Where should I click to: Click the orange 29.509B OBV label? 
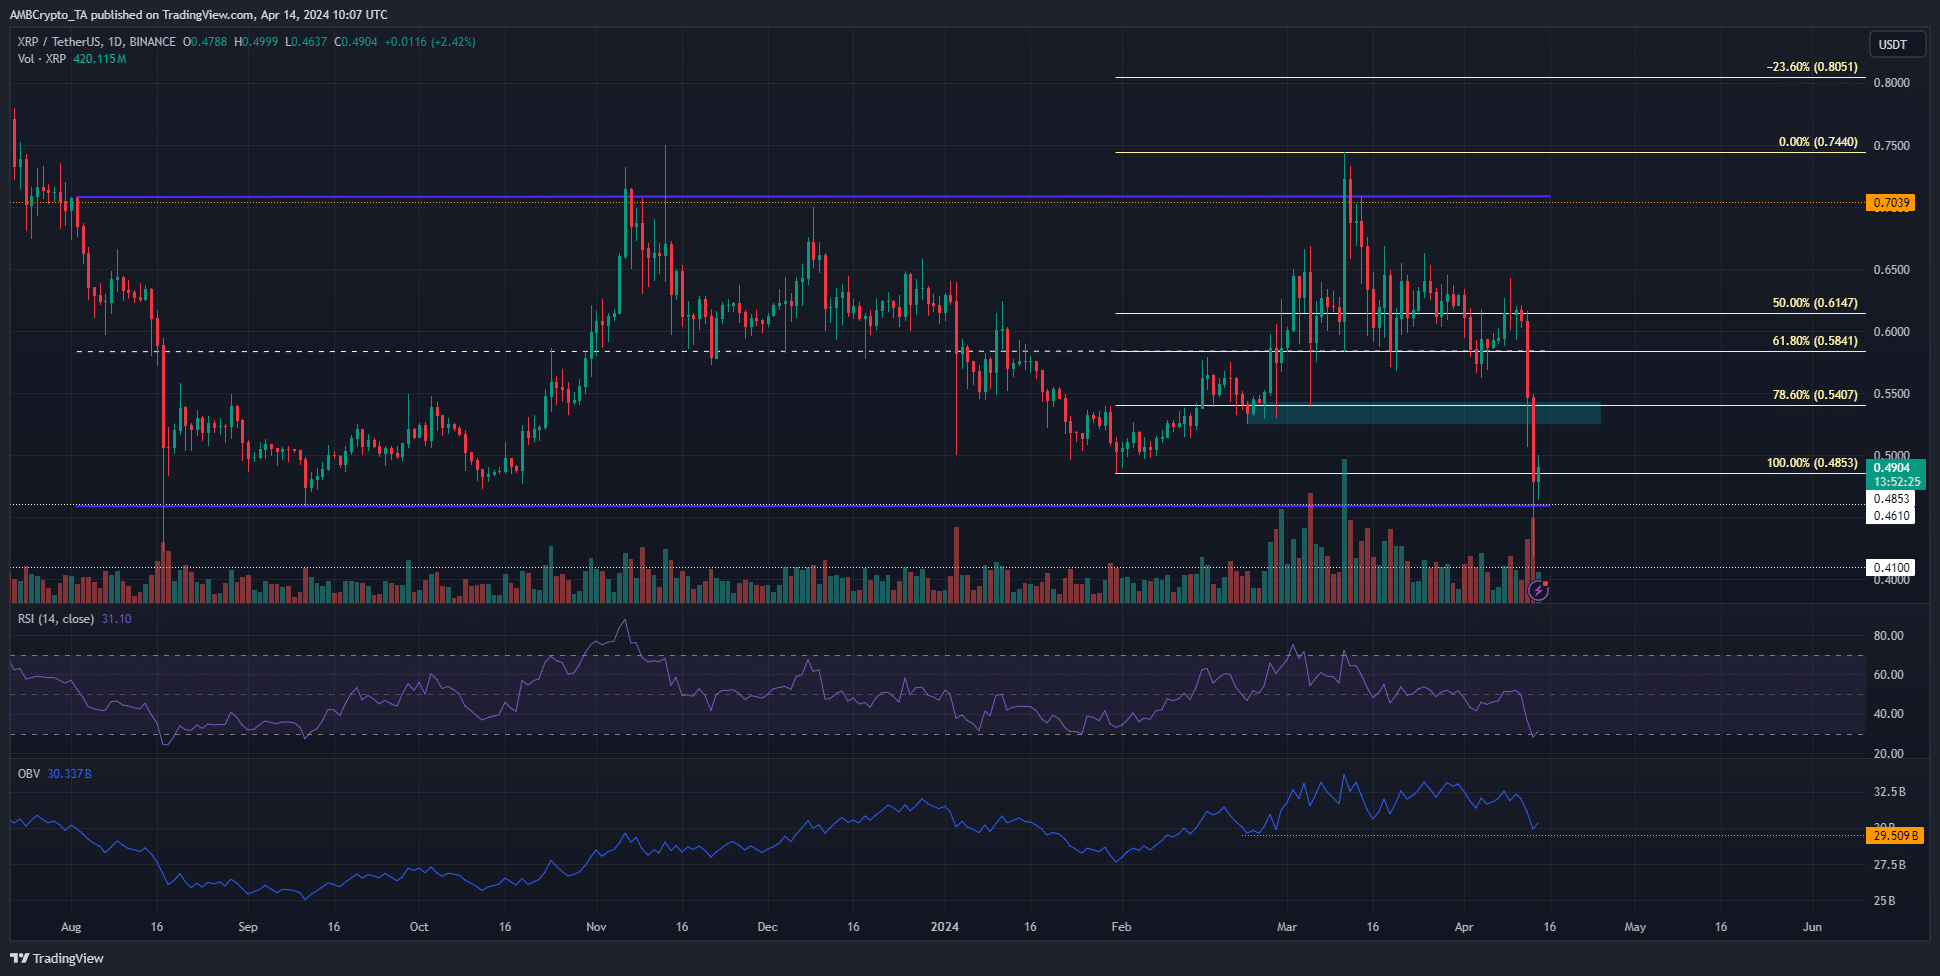pos(1895,836)
